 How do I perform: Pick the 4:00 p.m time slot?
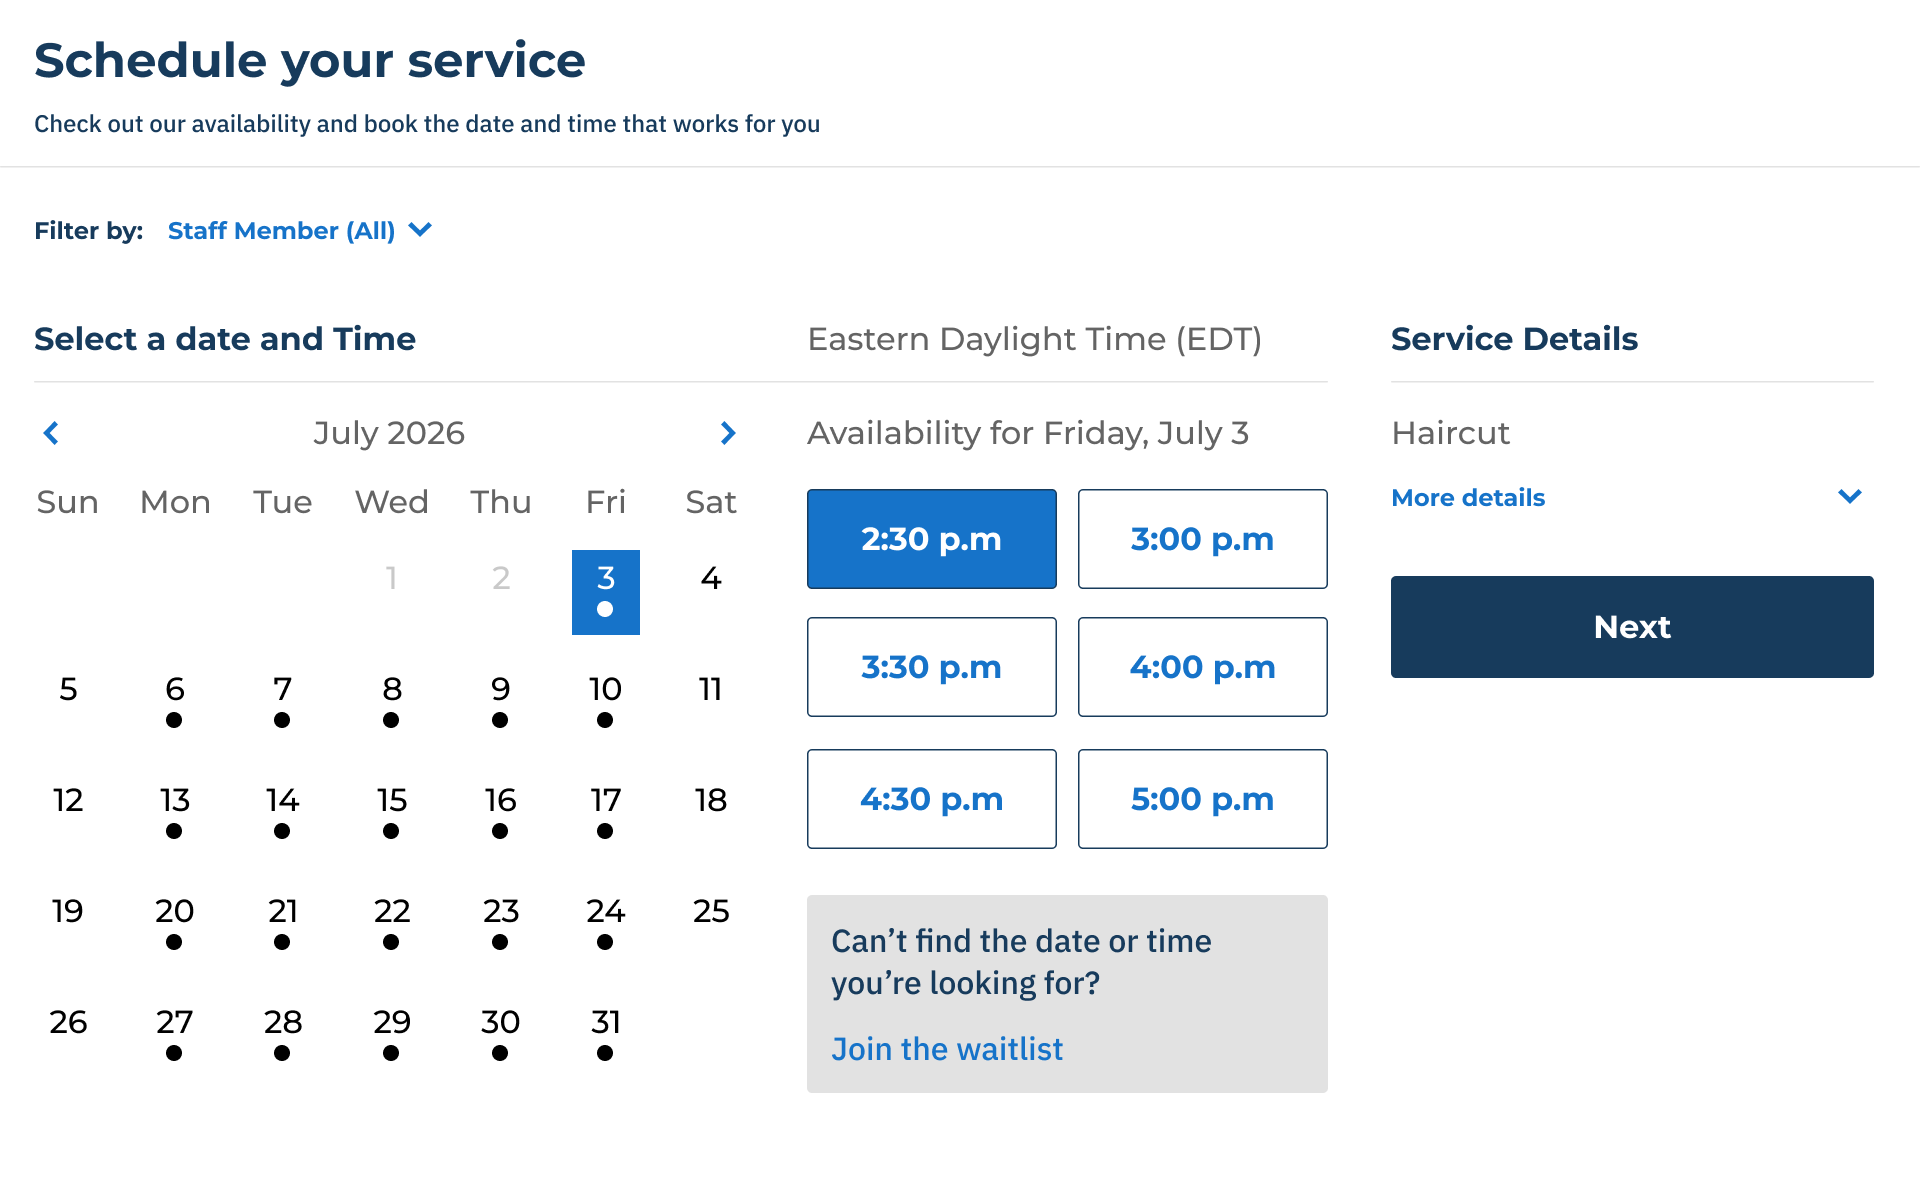tap(1203, 667)
